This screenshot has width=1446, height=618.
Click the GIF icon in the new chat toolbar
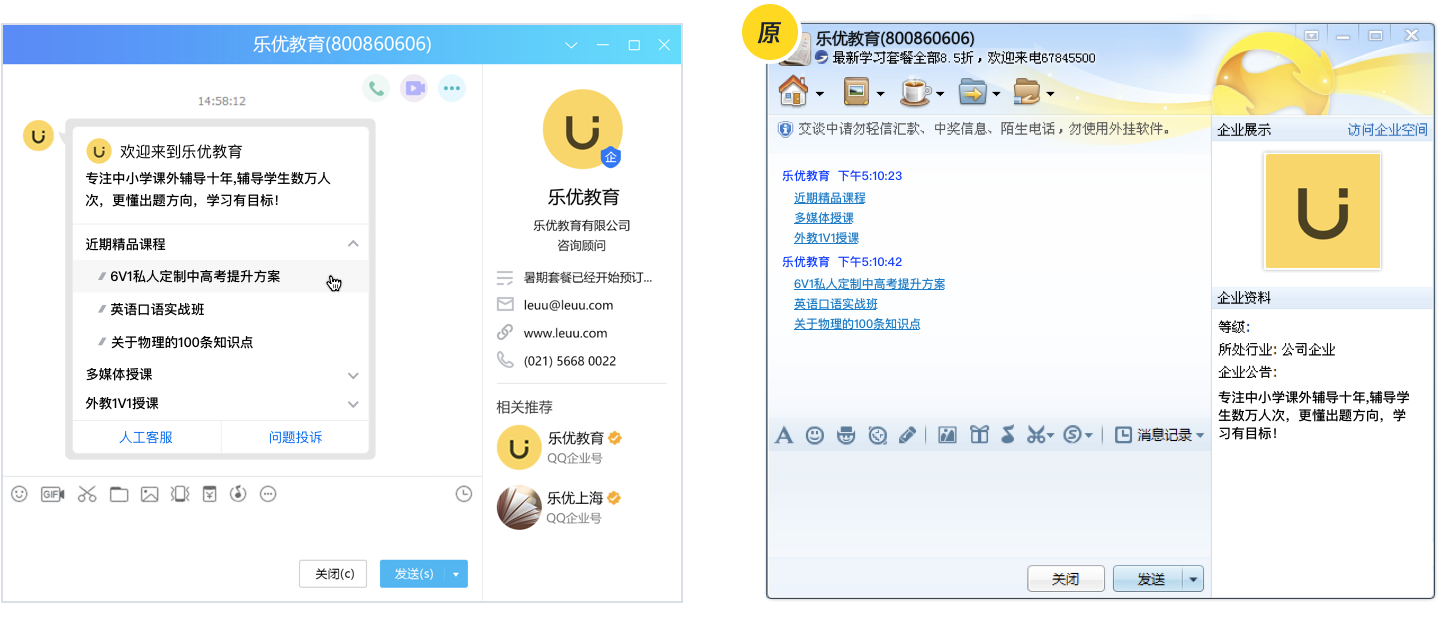pyautogui.click(x=52, y=493)
